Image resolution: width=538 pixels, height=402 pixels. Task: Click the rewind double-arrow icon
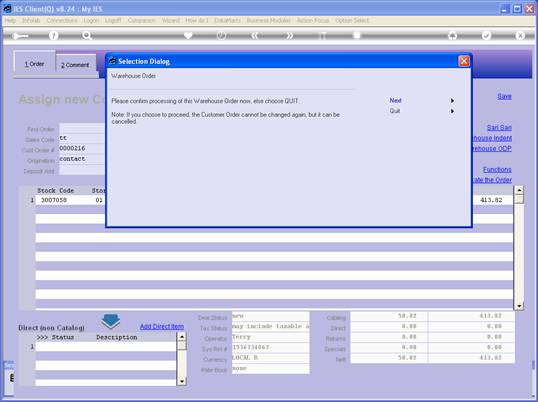click(x=255, y=35)
